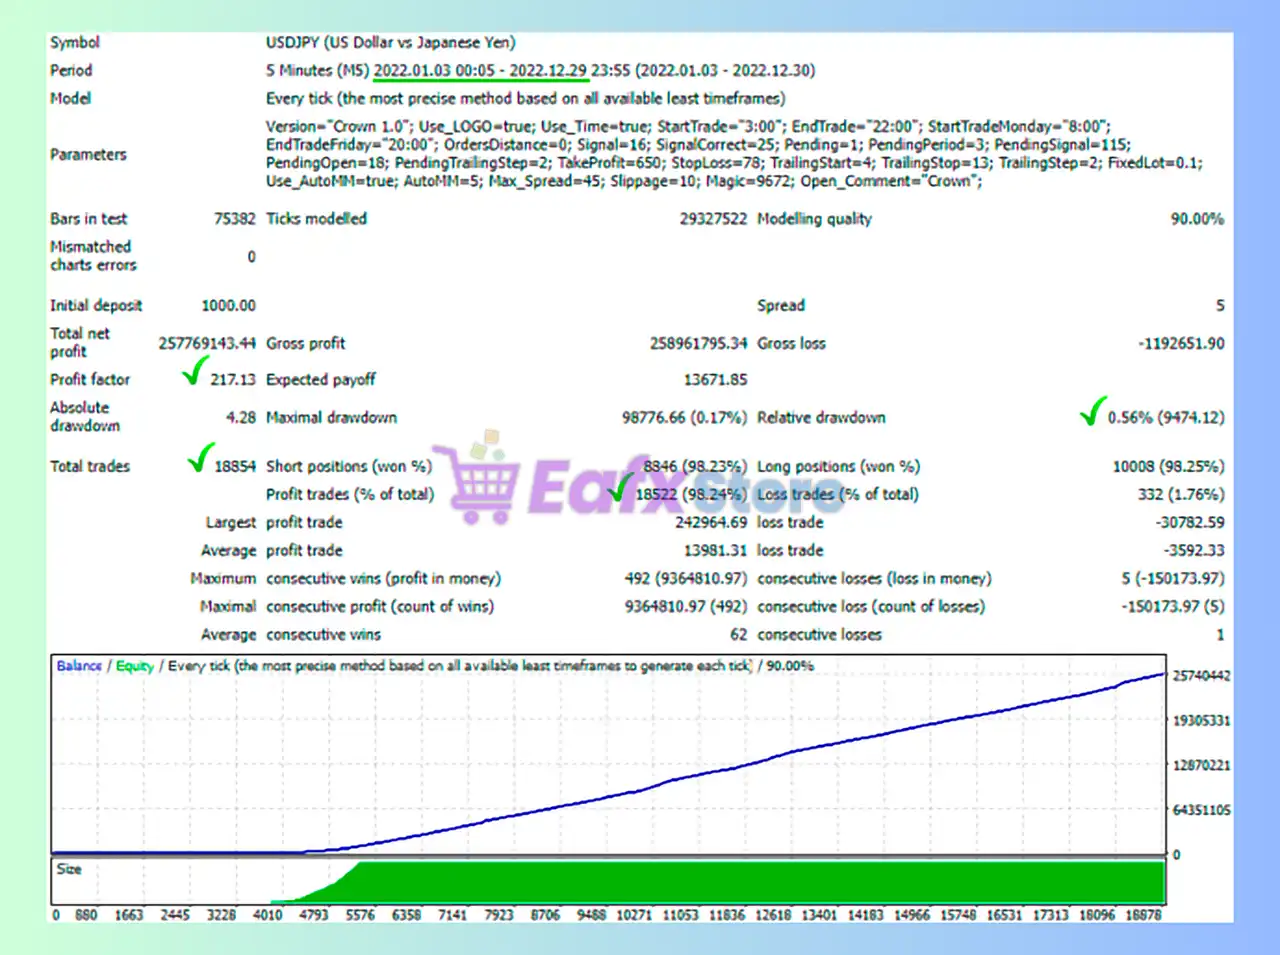Screen dimensions: 1280x955
Task: Click the green Size volume area
Action: point(760,882)
